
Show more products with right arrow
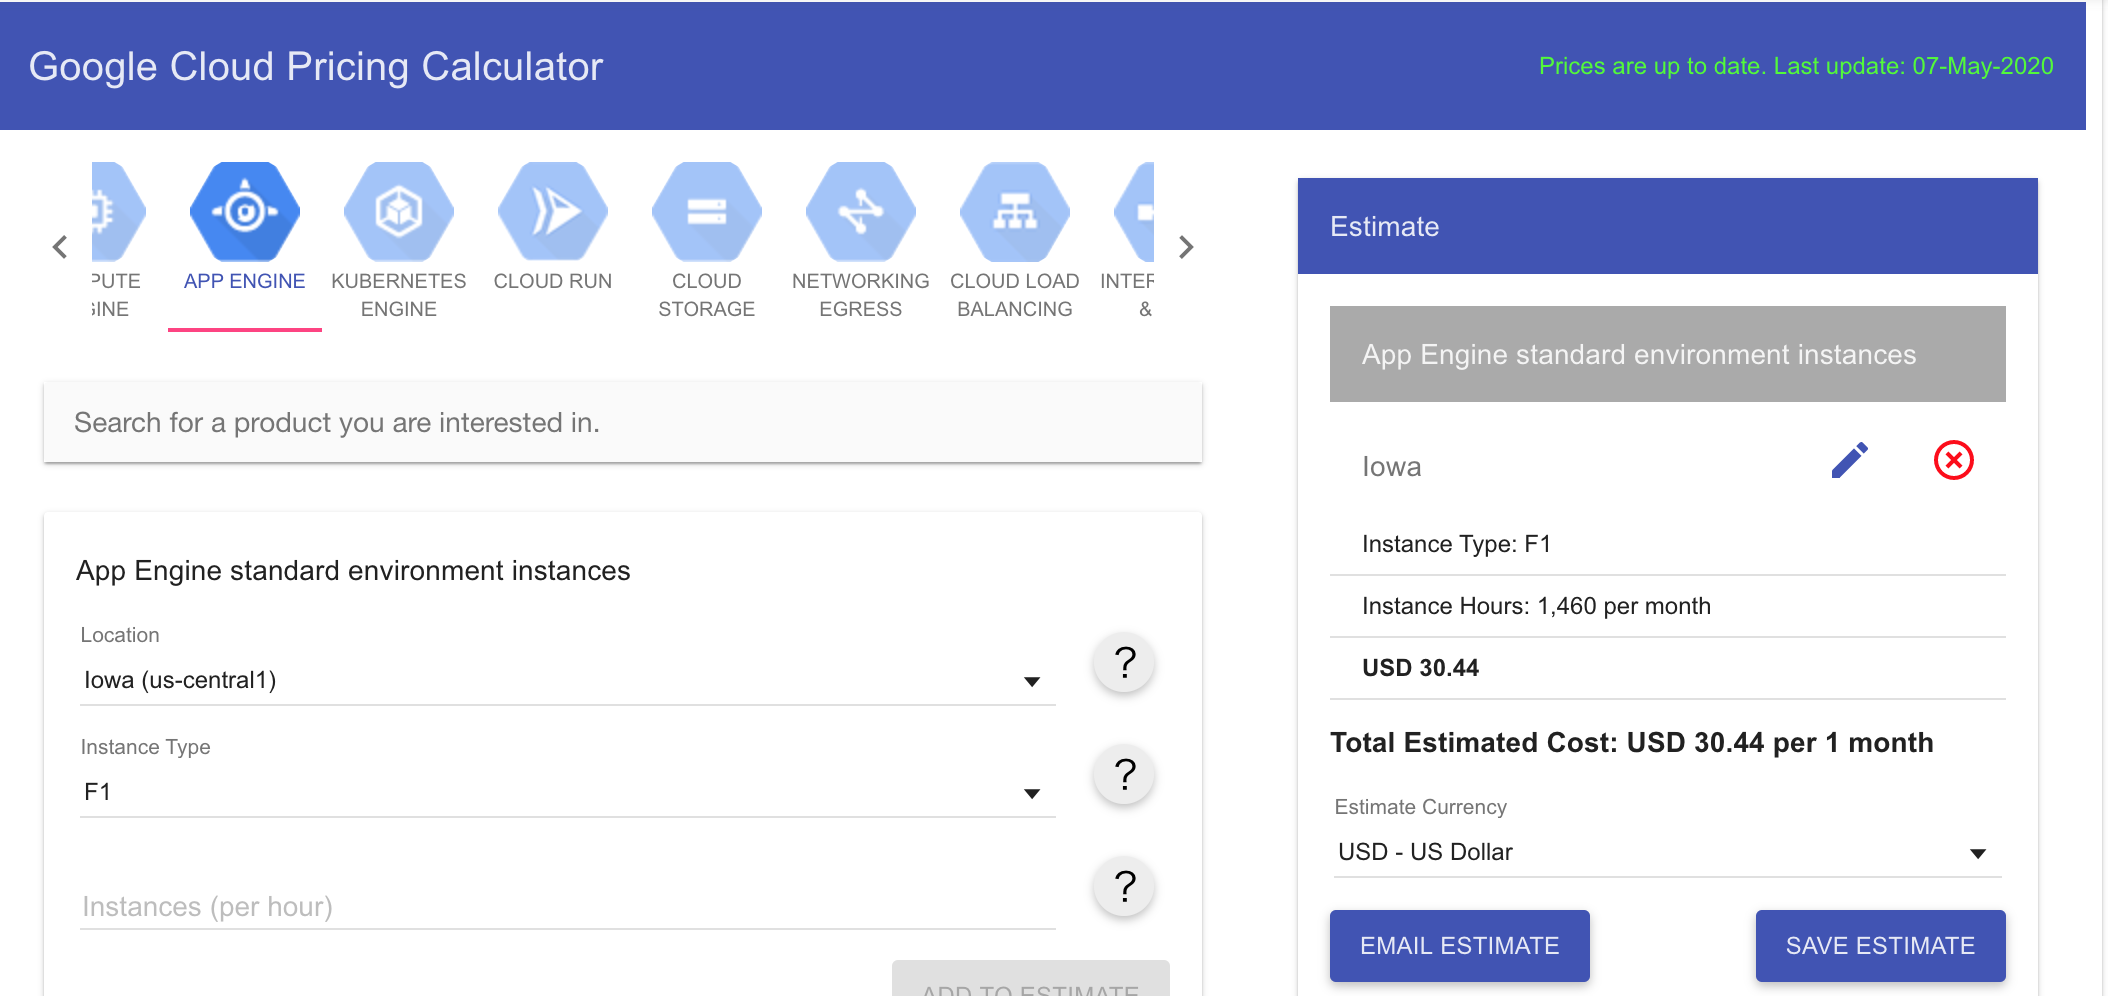point(1186,247)
